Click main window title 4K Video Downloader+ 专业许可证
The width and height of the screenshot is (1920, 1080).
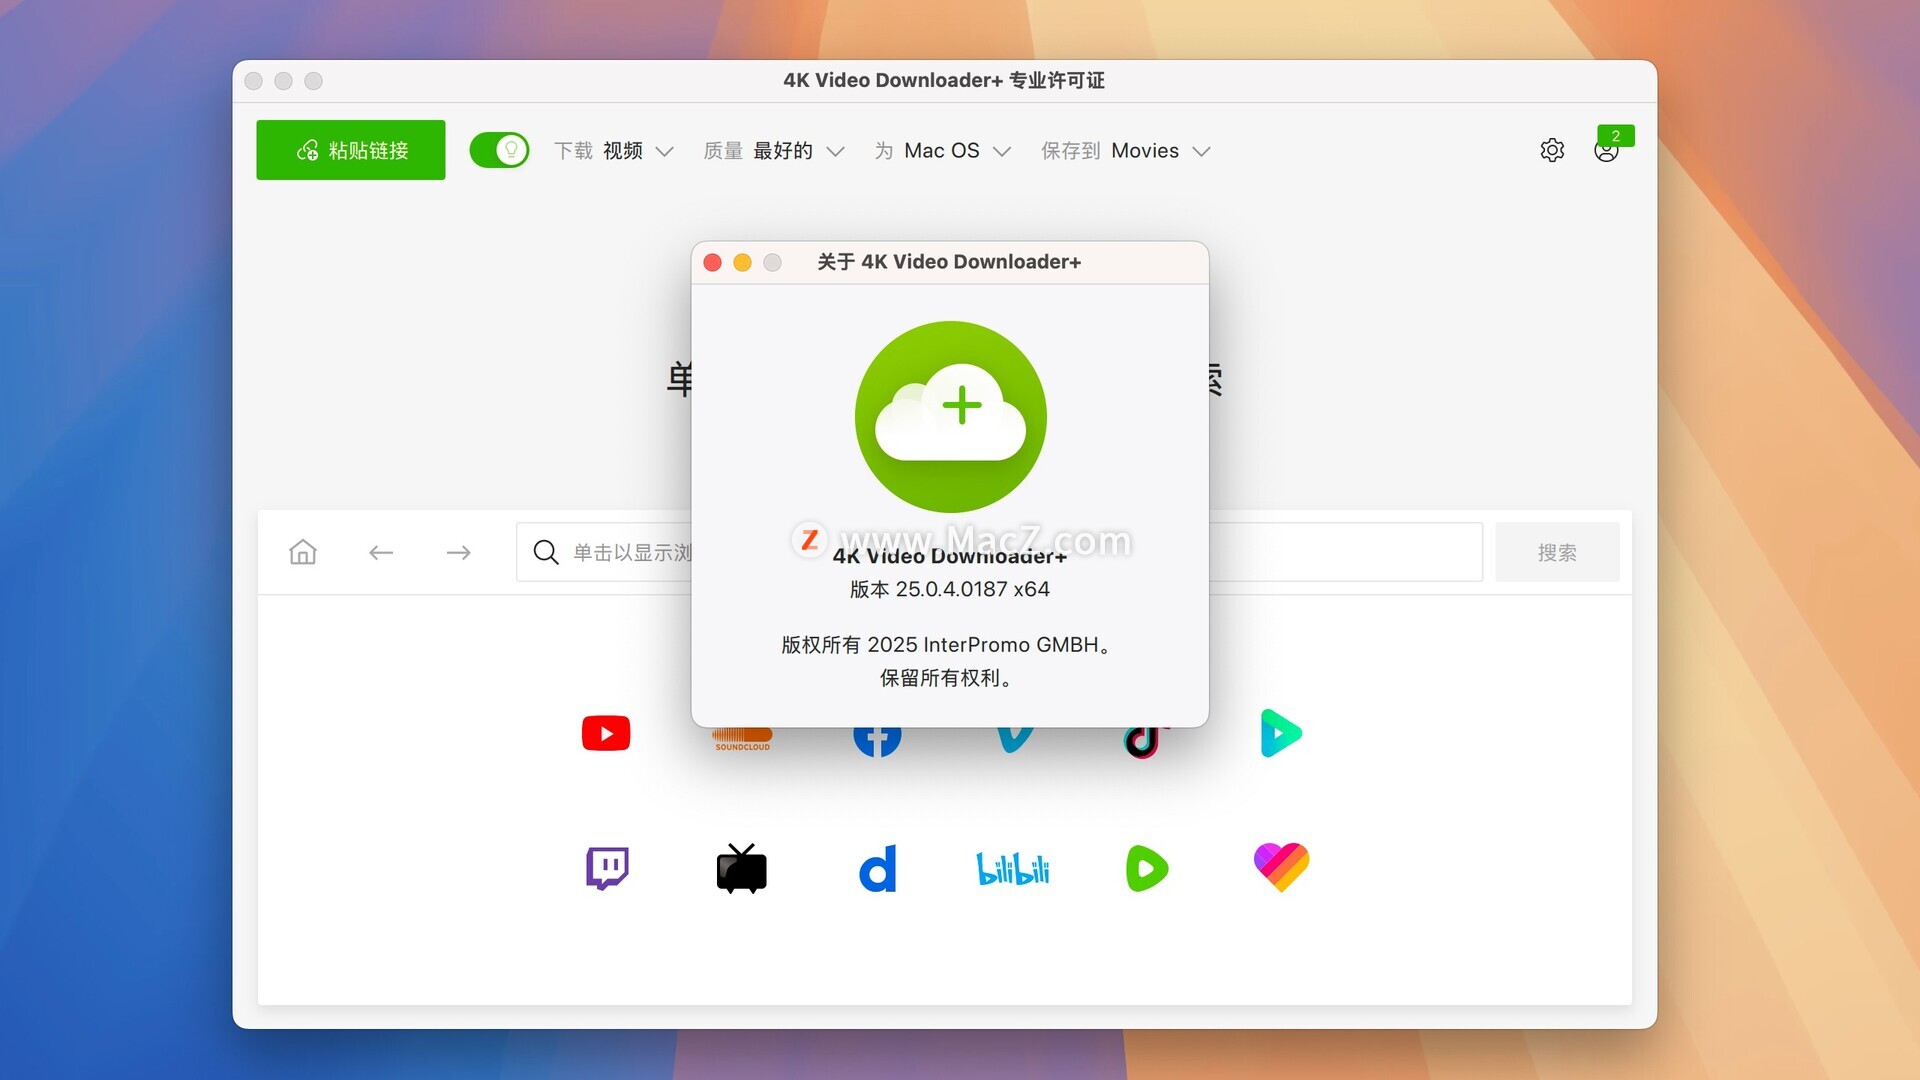[x=944, y=80]
